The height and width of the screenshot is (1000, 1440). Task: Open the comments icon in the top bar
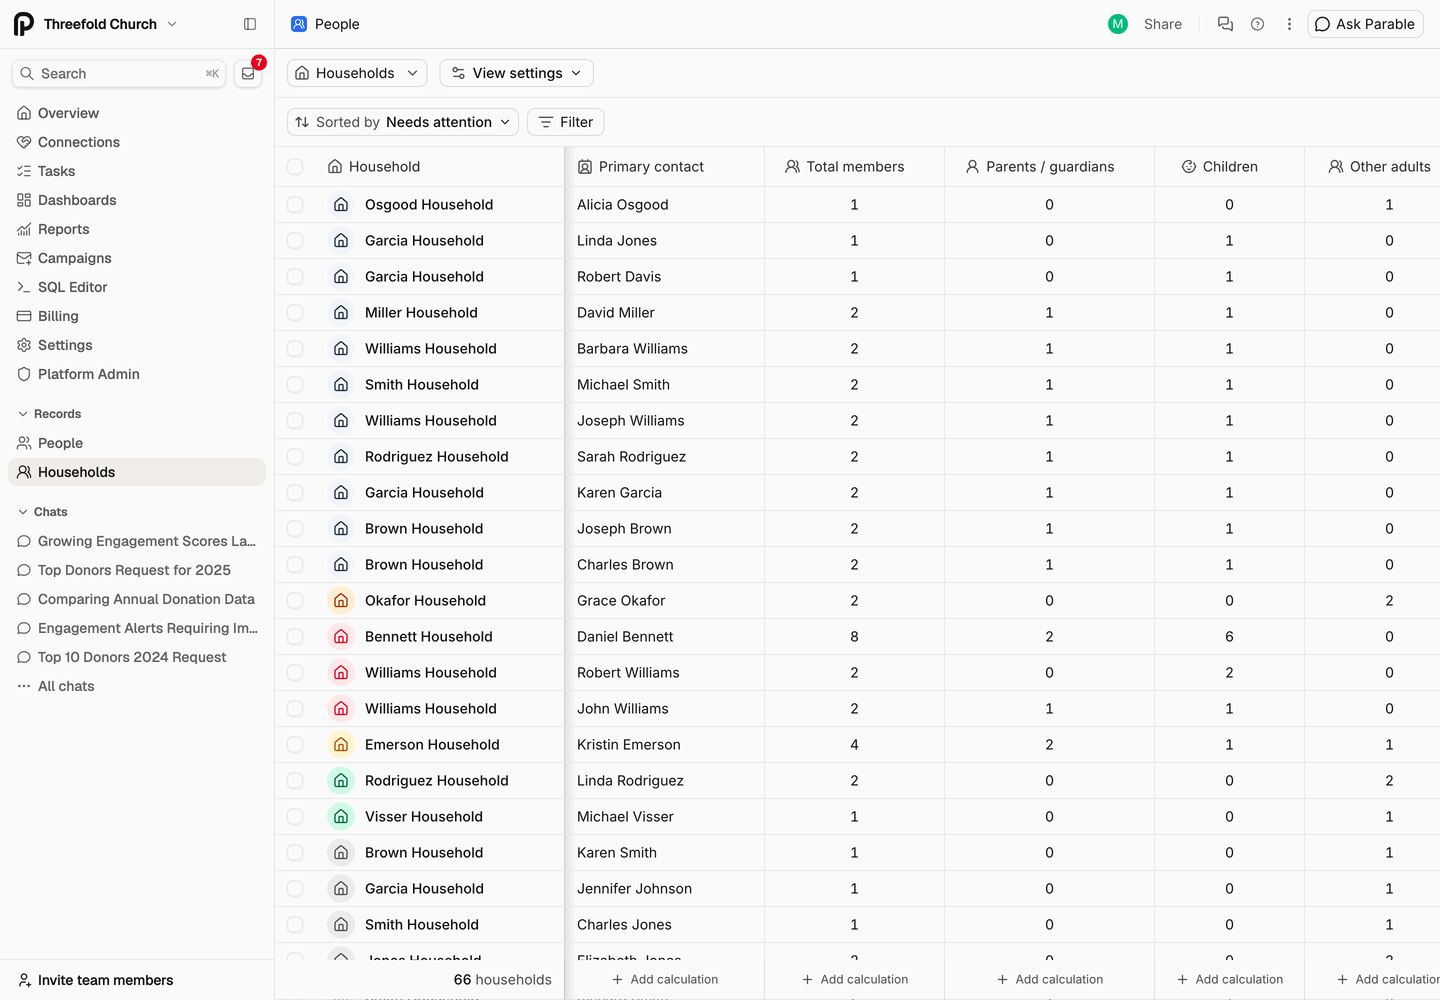1225,24
